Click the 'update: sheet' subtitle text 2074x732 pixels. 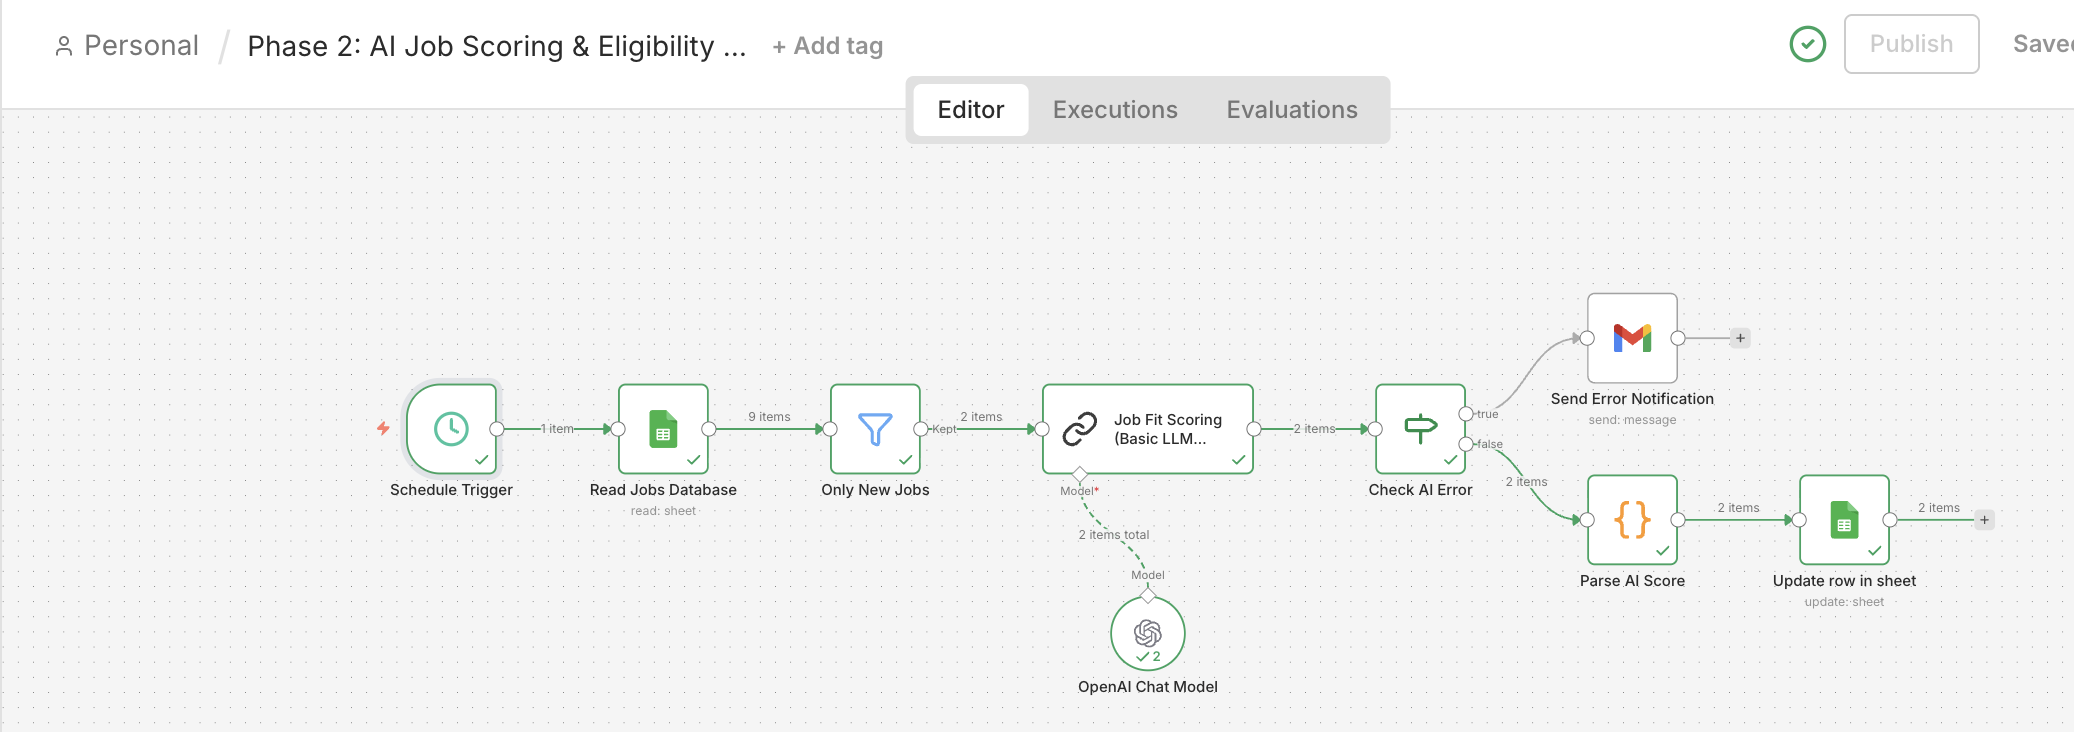pyautogui.click(x=1844, y=602)
